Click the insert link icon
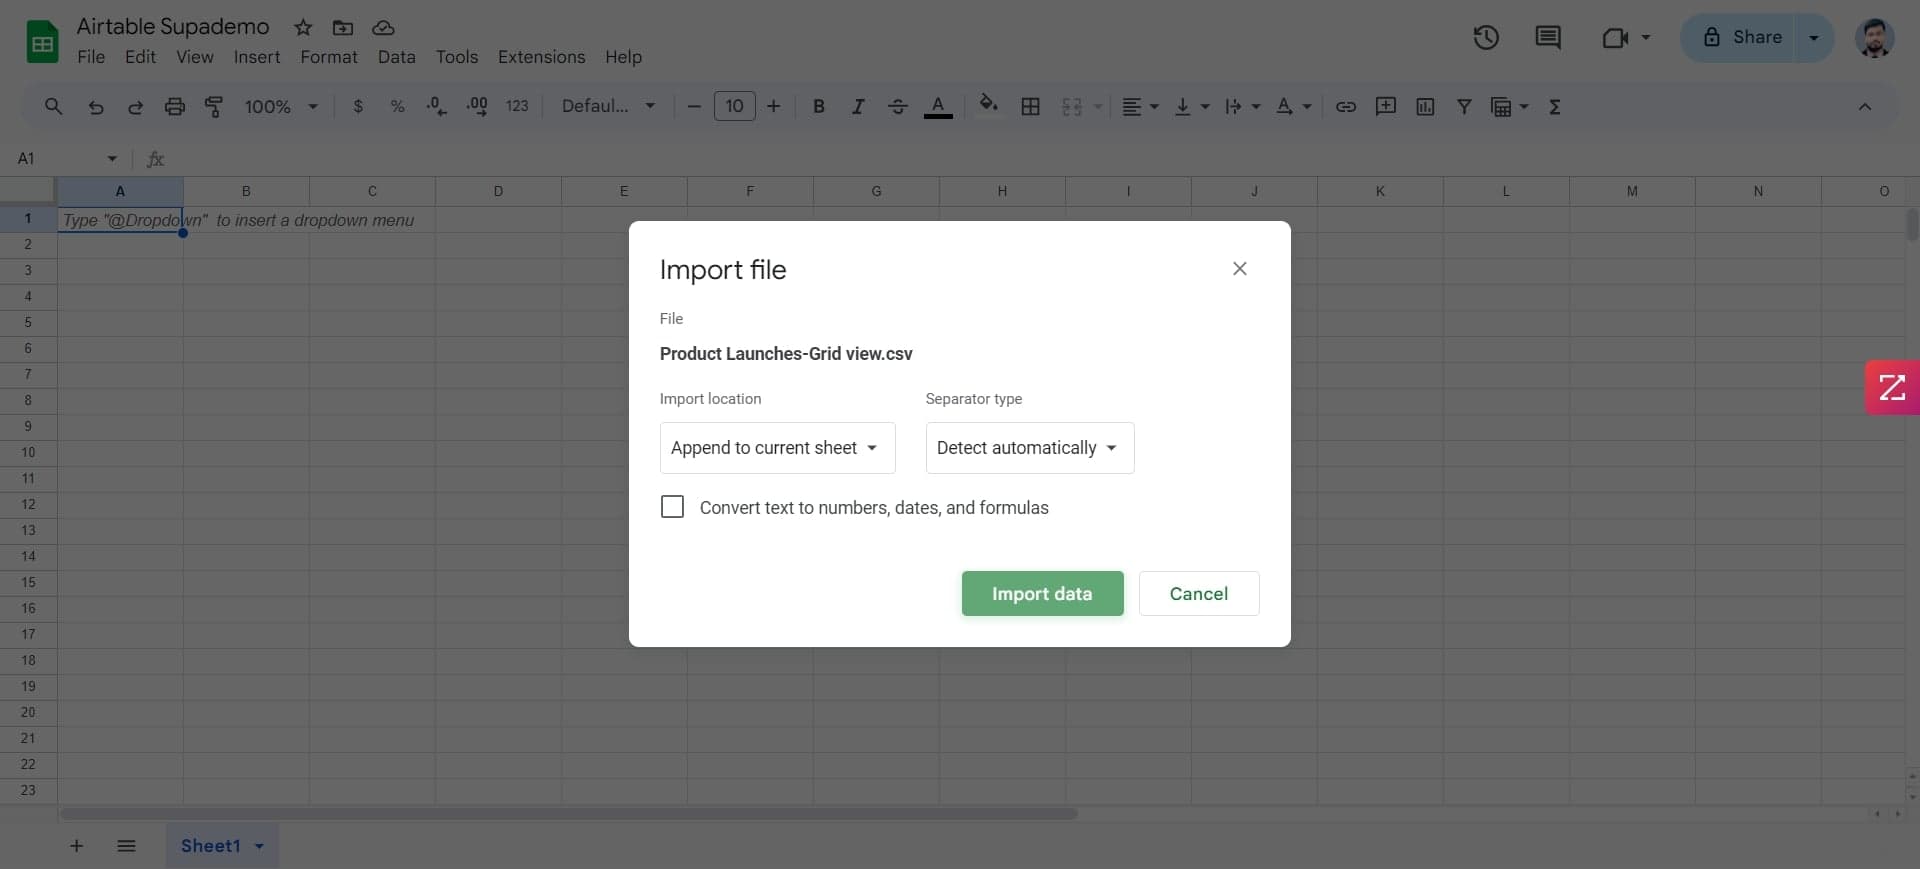This screenshot has height=869, width=1920. pyautogui.click(x=1346, y=106)
